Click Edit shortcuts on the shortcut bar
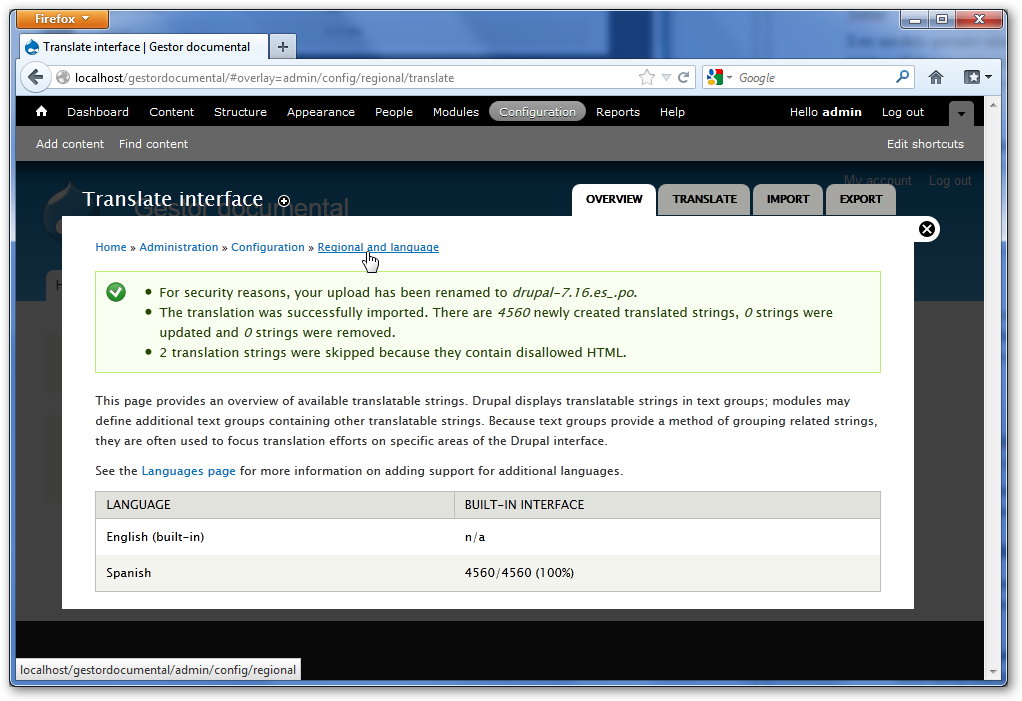Image resolution: width=1022 pixels, height=701 pixels. [x=925, y=144]
